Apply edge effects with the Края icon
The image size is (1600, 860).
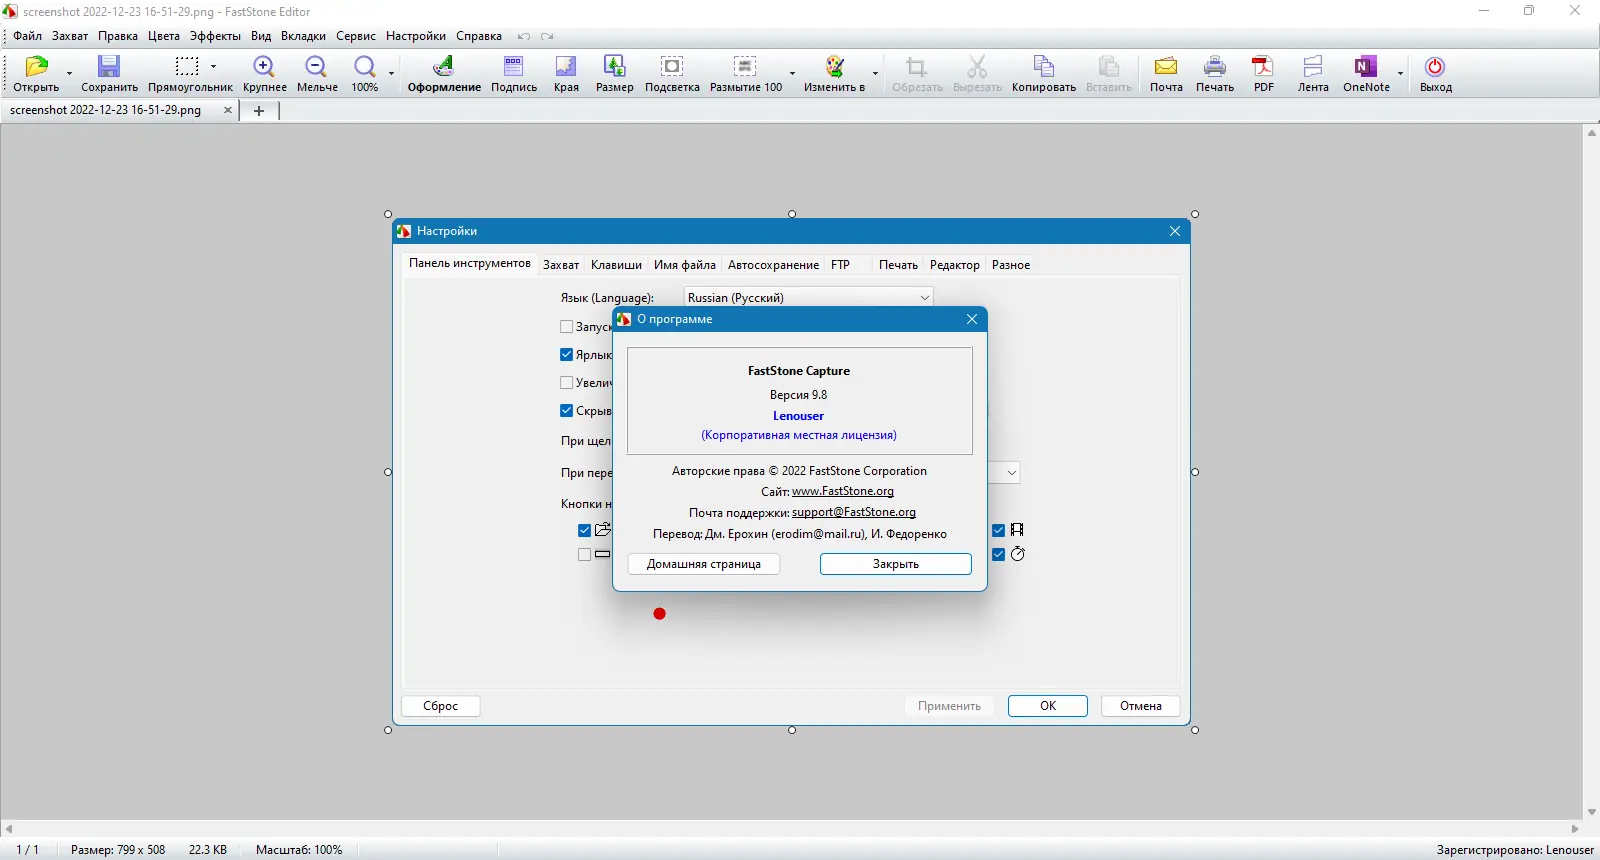pos(566,67)
